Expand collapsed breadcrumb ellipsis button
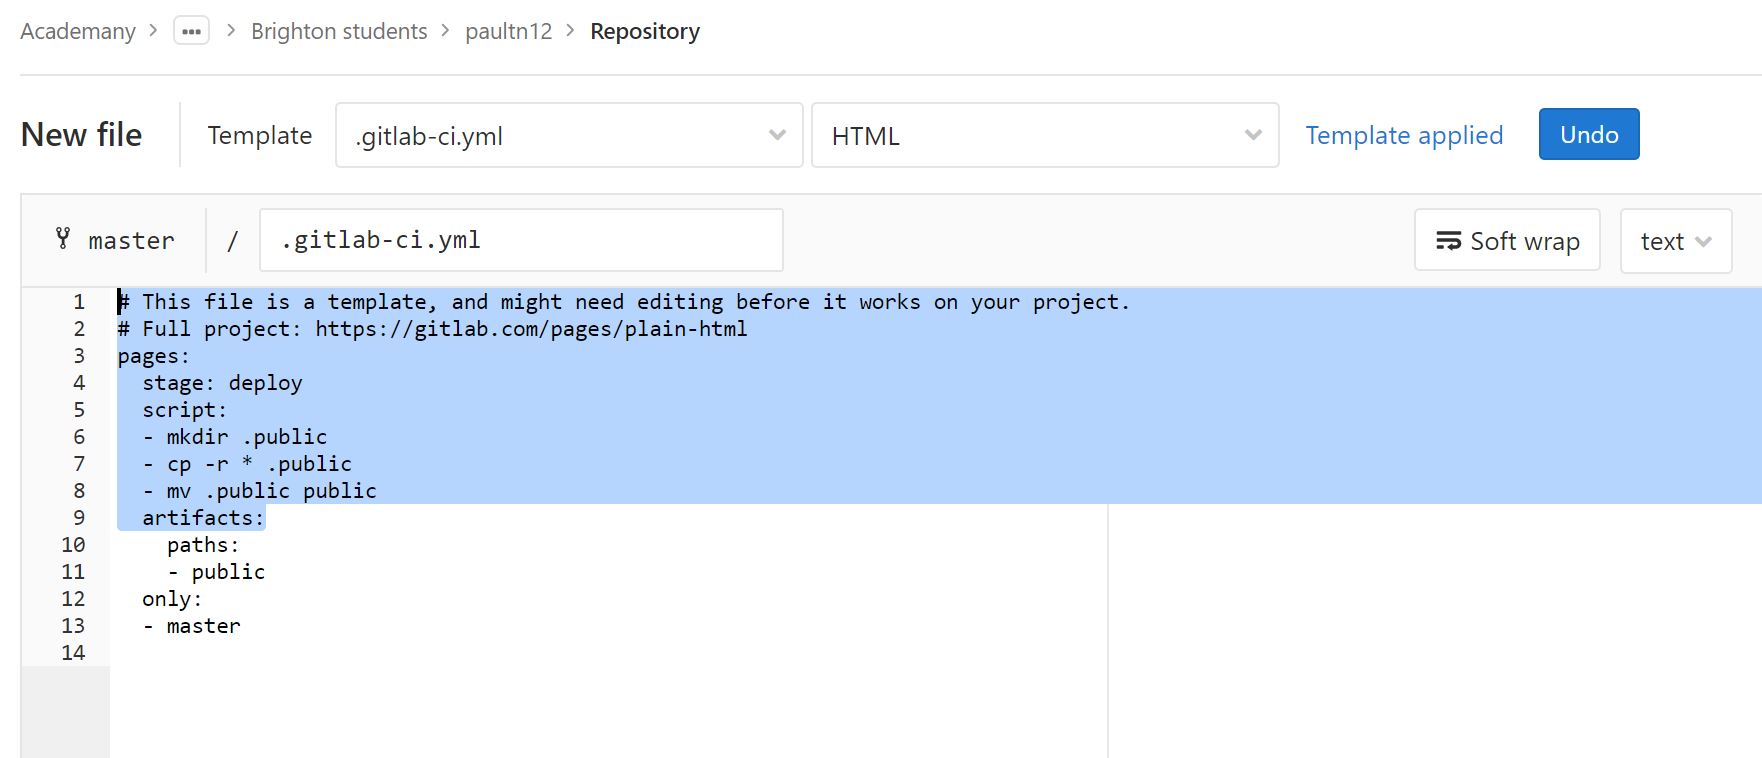1762x758 pixels. pos(191,31)
